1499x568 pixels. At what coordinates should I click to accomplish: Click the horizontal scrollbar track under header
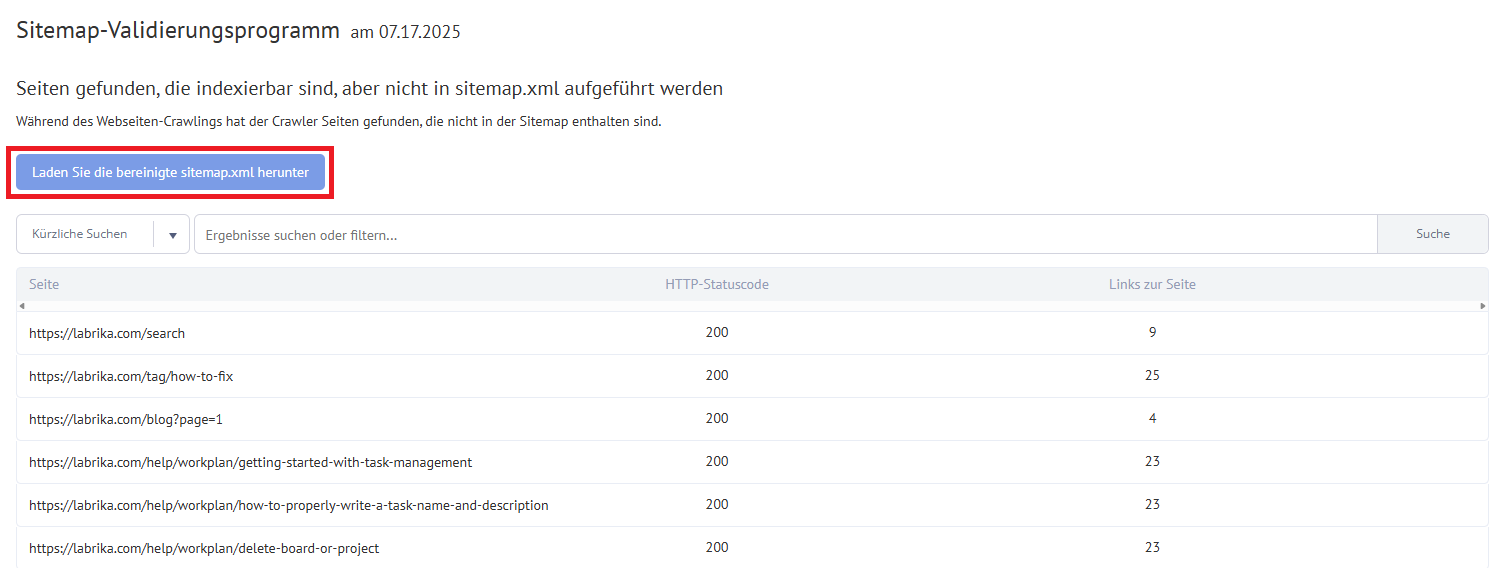coord(752,306)
